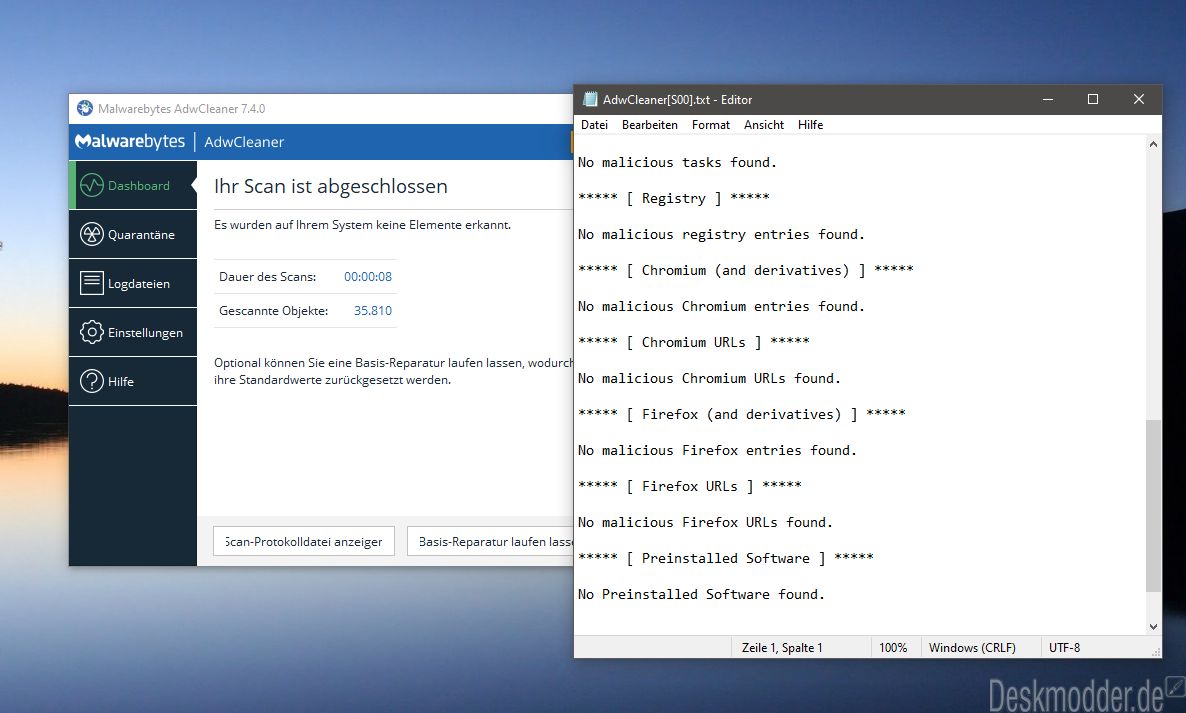Click the "Dauer des Scans:" label
The height and width of the screenshot is (713, 1186).
268,277
